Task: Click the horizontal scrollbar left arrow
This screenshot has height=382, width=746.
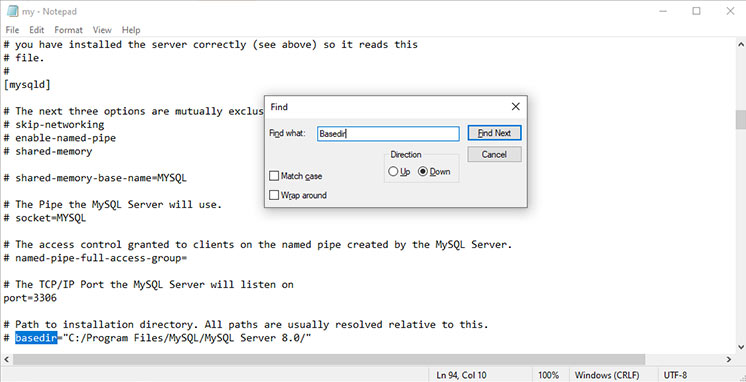Action: (x=6, y=359)
